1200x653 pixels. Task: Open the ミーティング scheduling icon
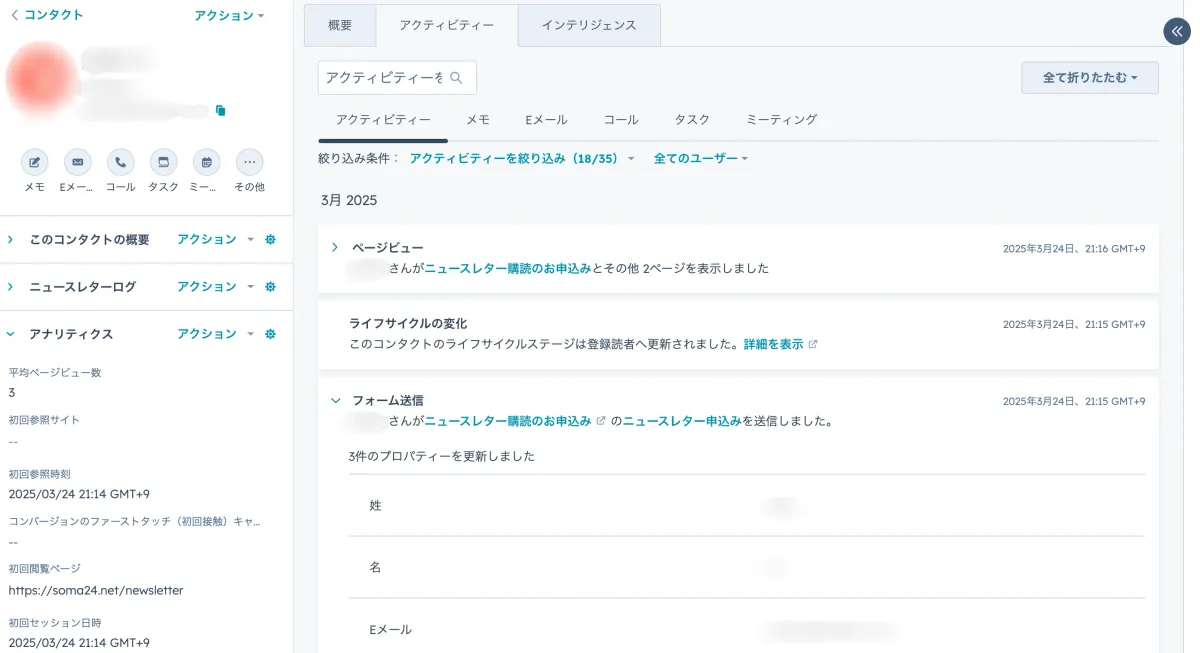[x=206, y=161]
